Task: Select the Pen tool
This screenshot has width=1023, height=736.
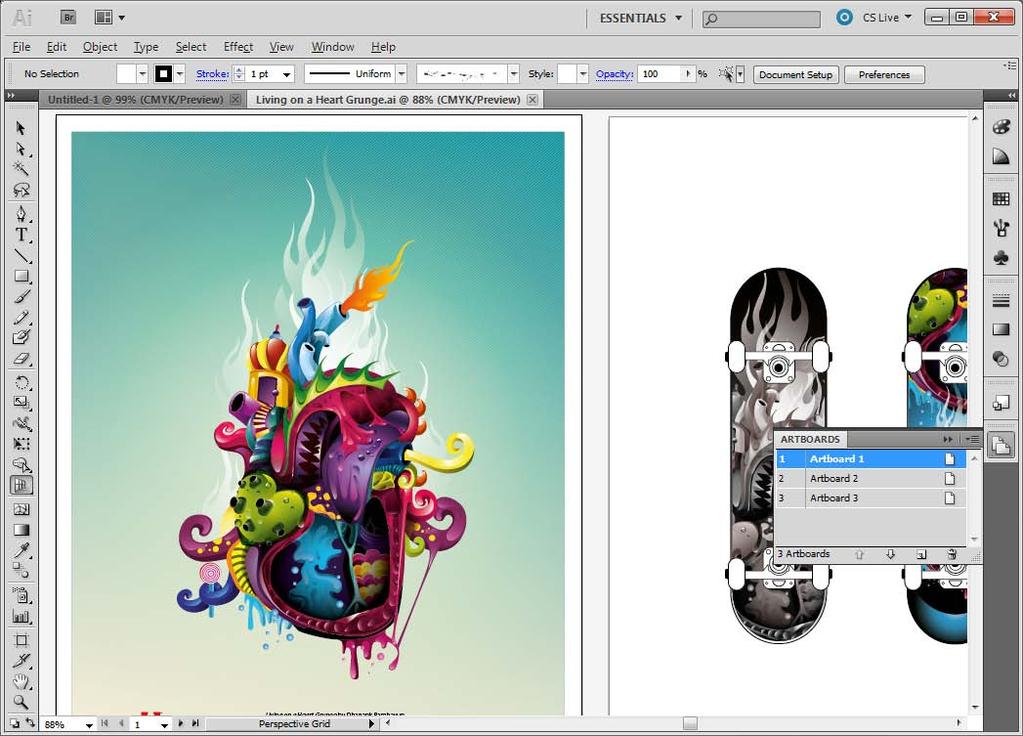Action: [21, 214]
